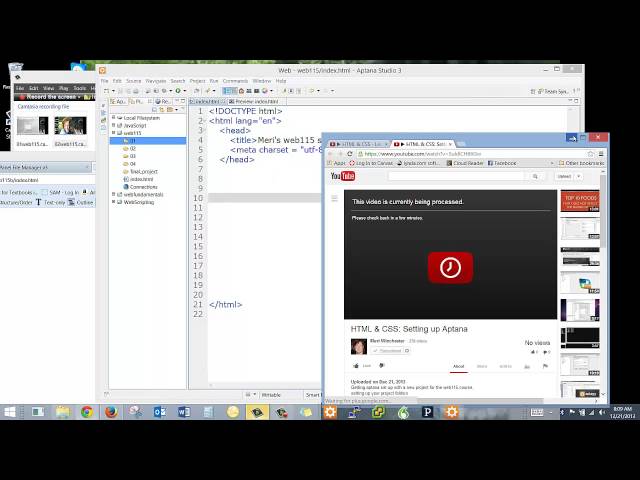This screenshot has width=640, height=480.
Task: Select the About tab under the video
Action: point(458,366)
